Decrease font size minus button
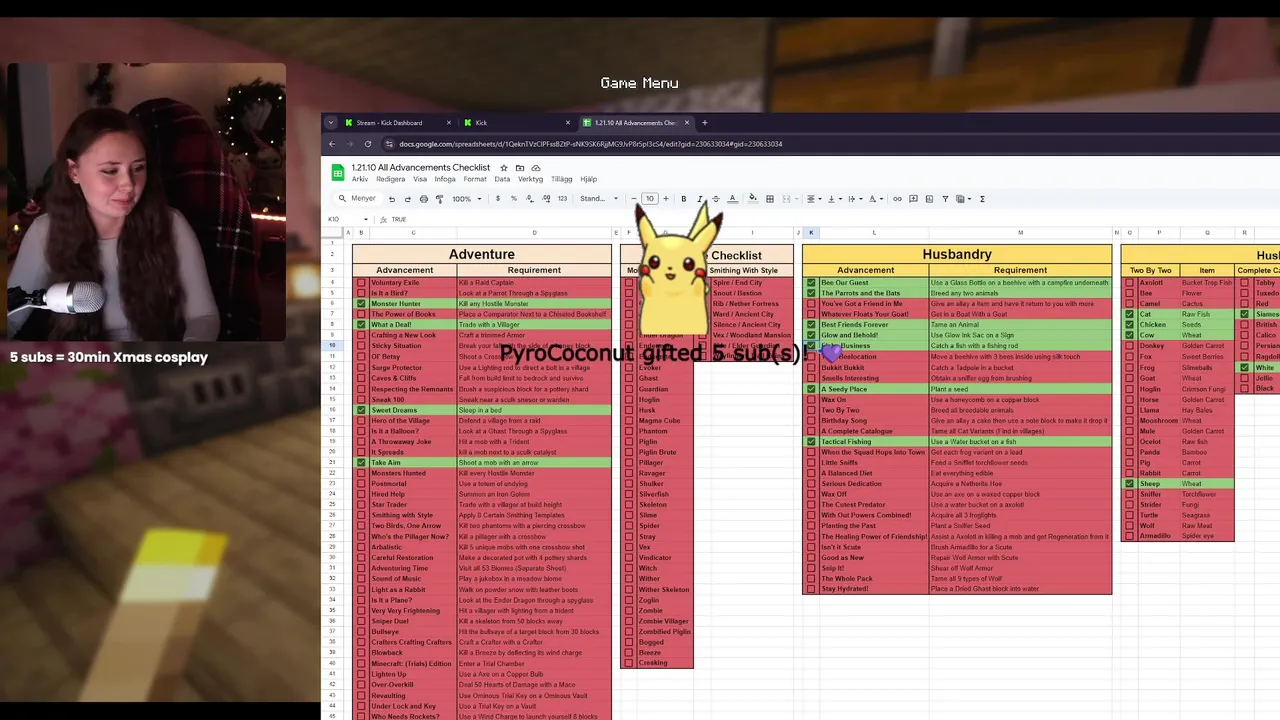This screenshot has width=1280, height=720. coord(634,199)
